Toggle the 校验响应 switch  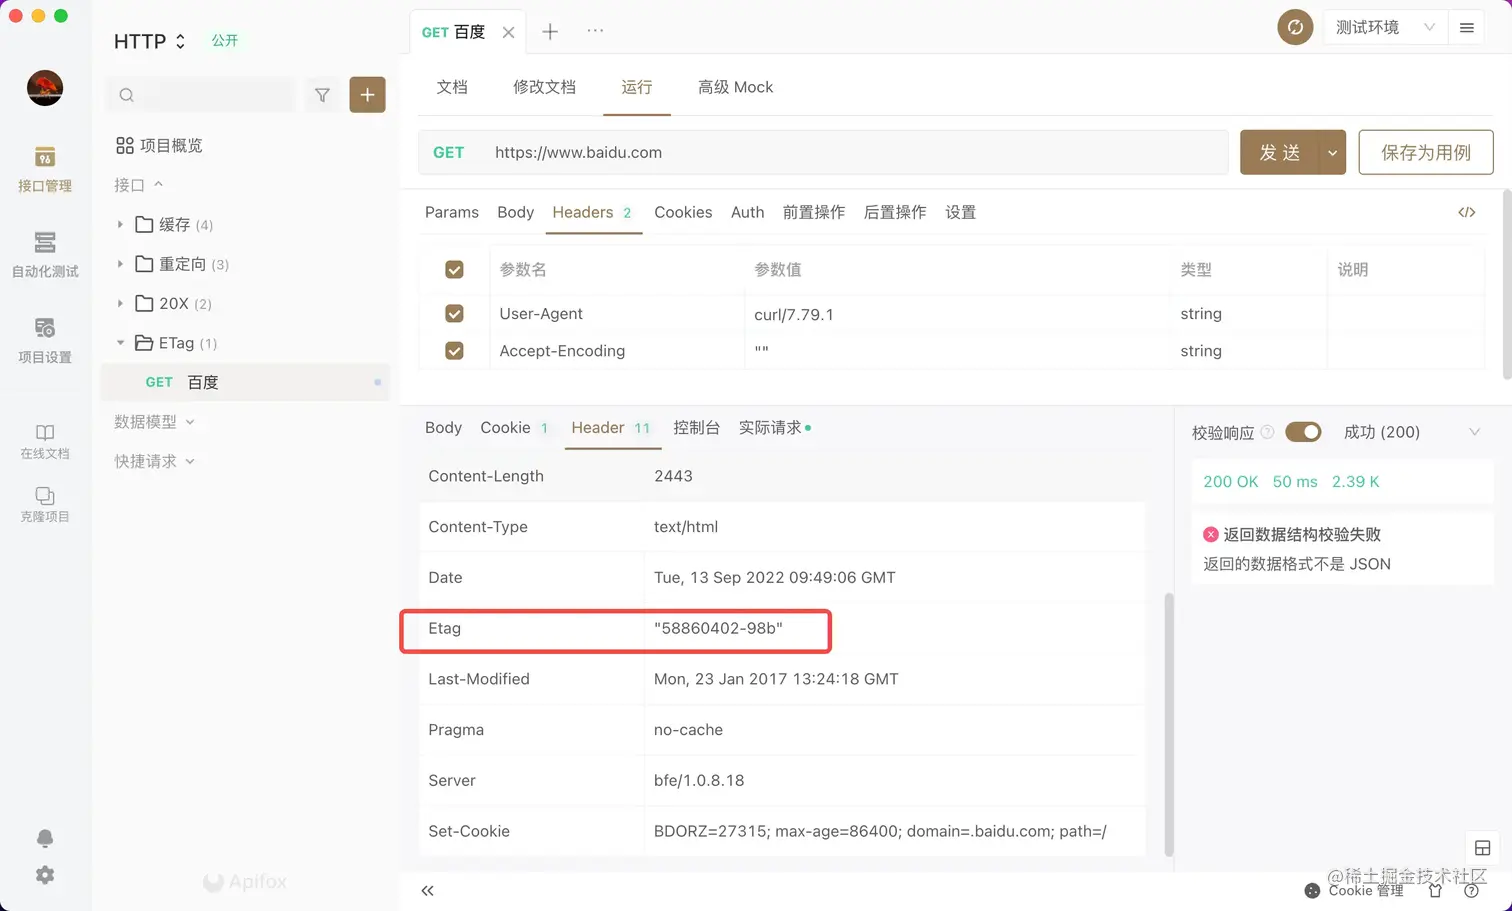pyautogui.click(x=1303, y=432)
